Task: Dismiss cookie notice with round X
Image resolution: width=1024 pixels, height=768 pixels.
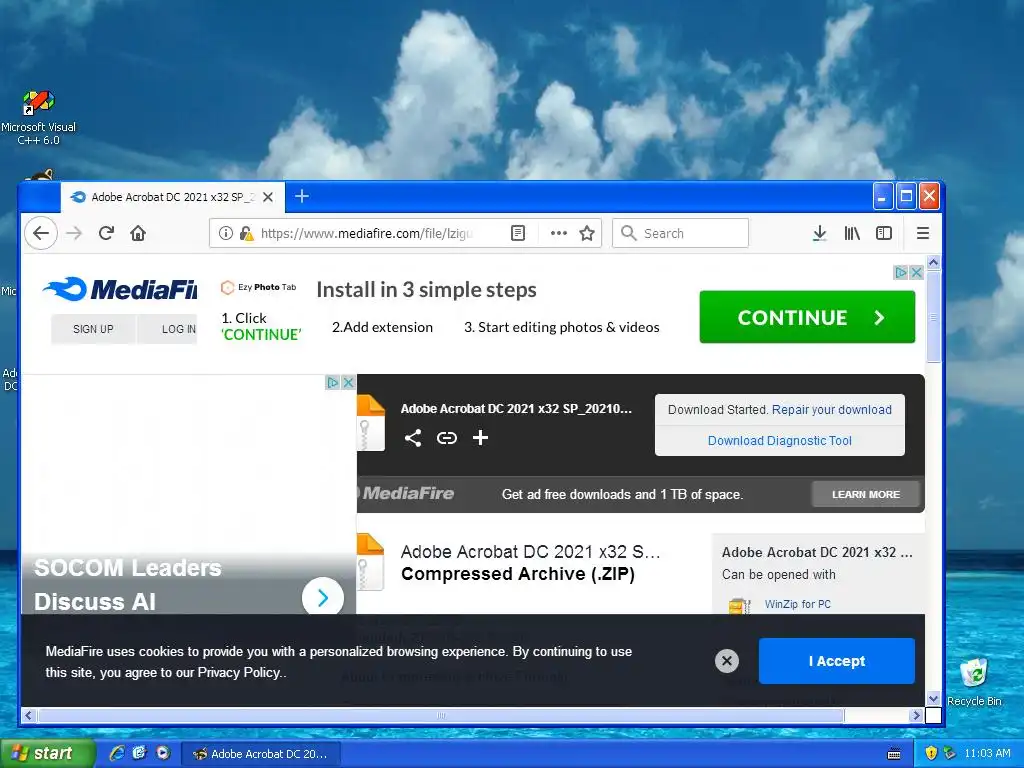Action: [727, 661]
